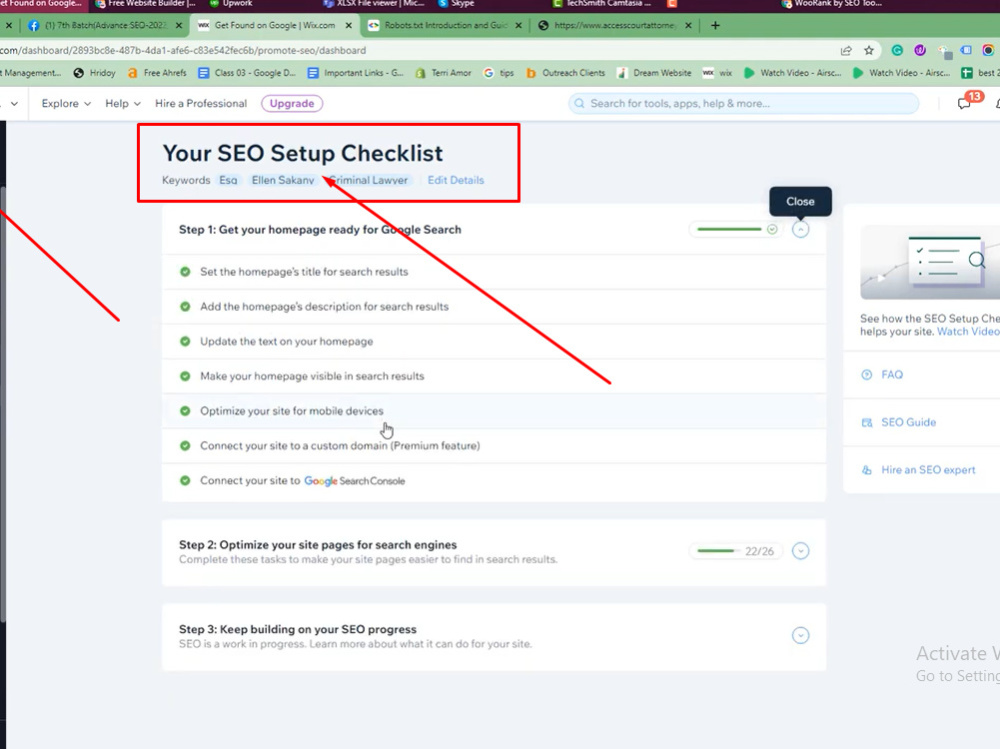This screenshot has height=749, width=1000.
Task: Open the Outreach Clients bookmark
Action: (x=565, y=73)
